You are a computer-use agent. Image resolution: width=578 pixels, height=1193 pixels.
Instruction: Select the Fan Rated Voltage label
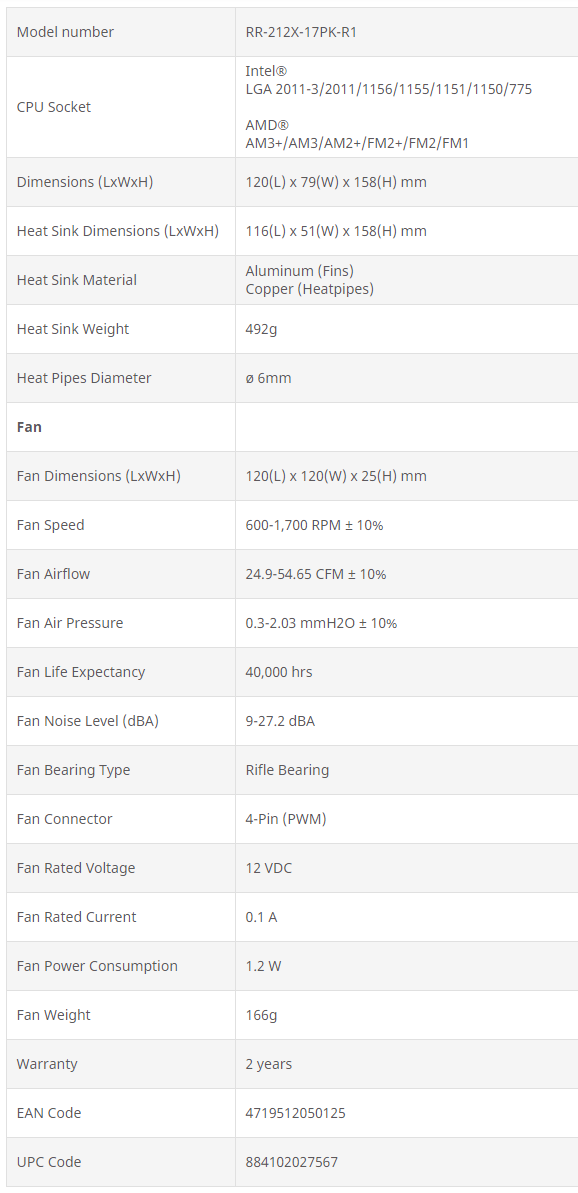pyautogui.click(x=76, y=868)
